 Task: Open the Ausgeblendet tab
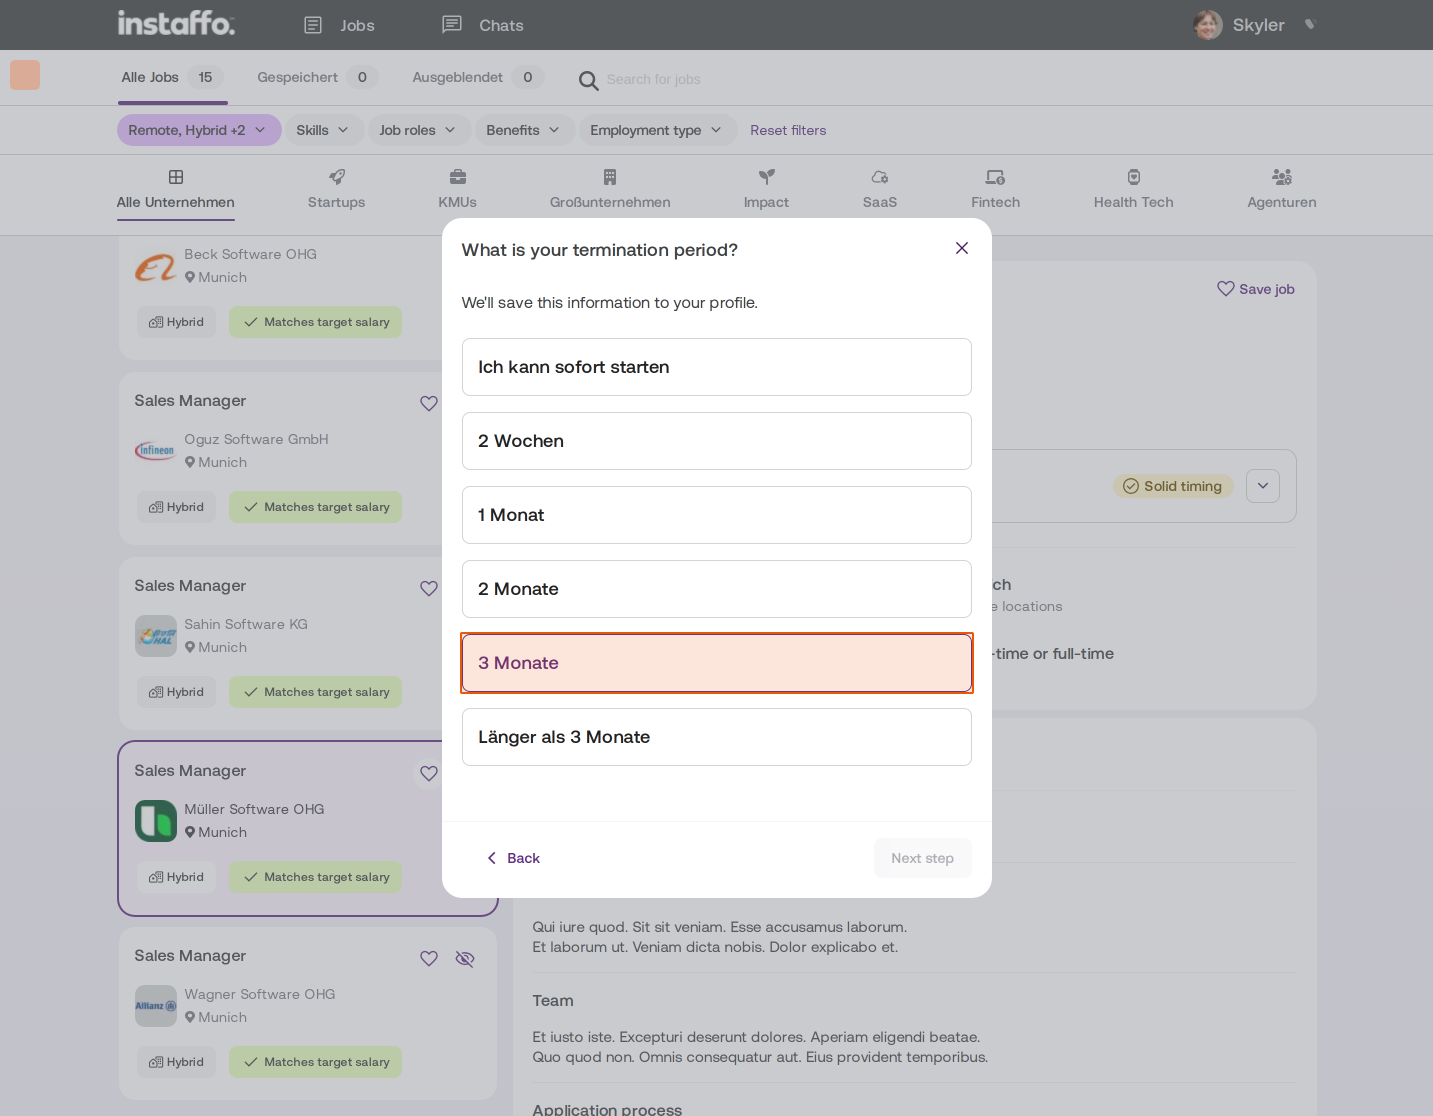pyautogui.click(x=478, y=77)
